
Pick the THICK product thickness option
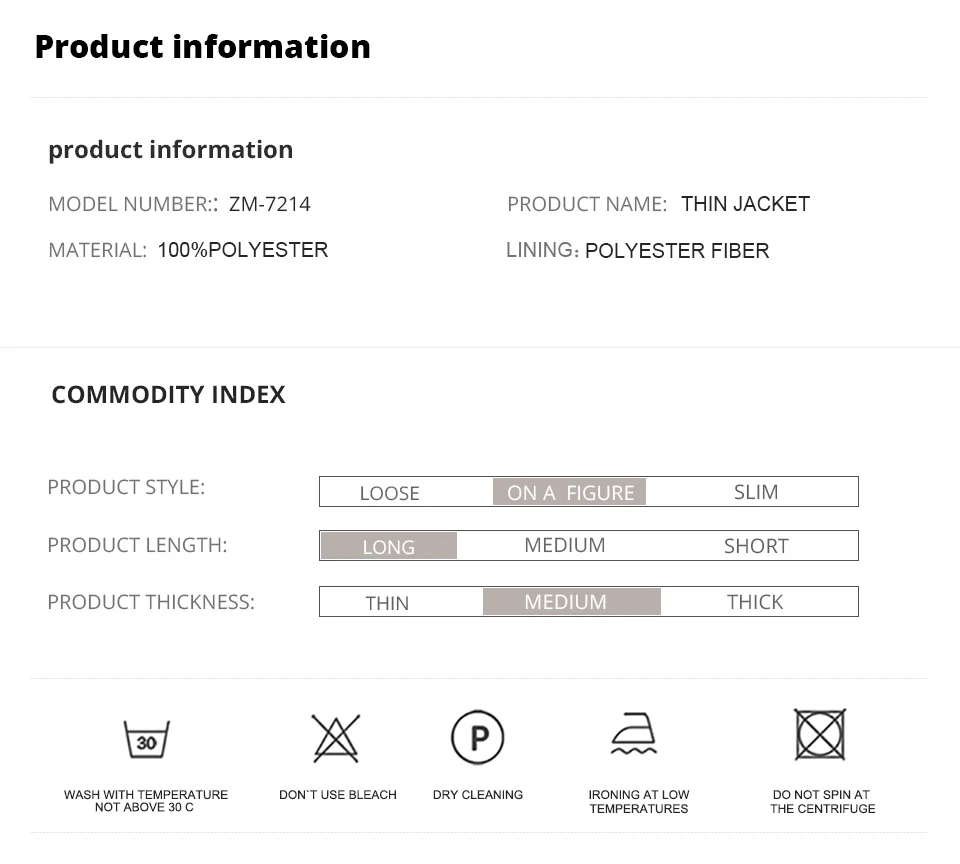tap(755, 602)
